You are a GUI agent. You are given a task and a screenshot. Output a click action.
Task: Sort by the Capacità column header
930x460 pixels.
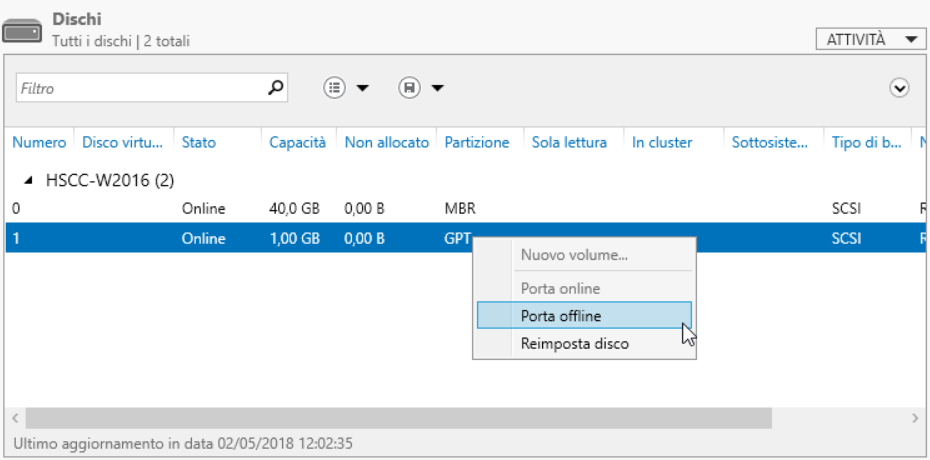coord(298,142)
